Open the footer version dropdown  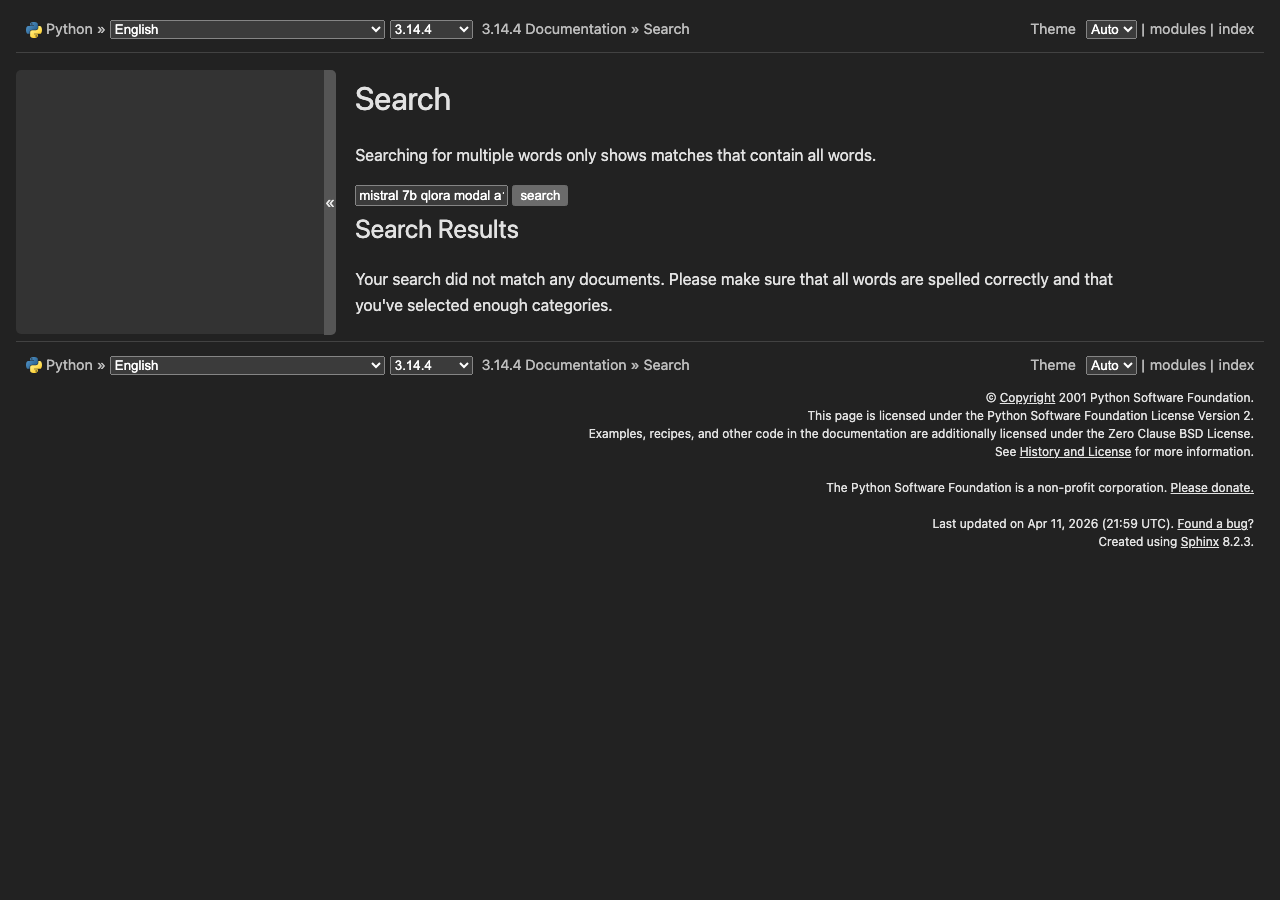[x=431, y=365]
